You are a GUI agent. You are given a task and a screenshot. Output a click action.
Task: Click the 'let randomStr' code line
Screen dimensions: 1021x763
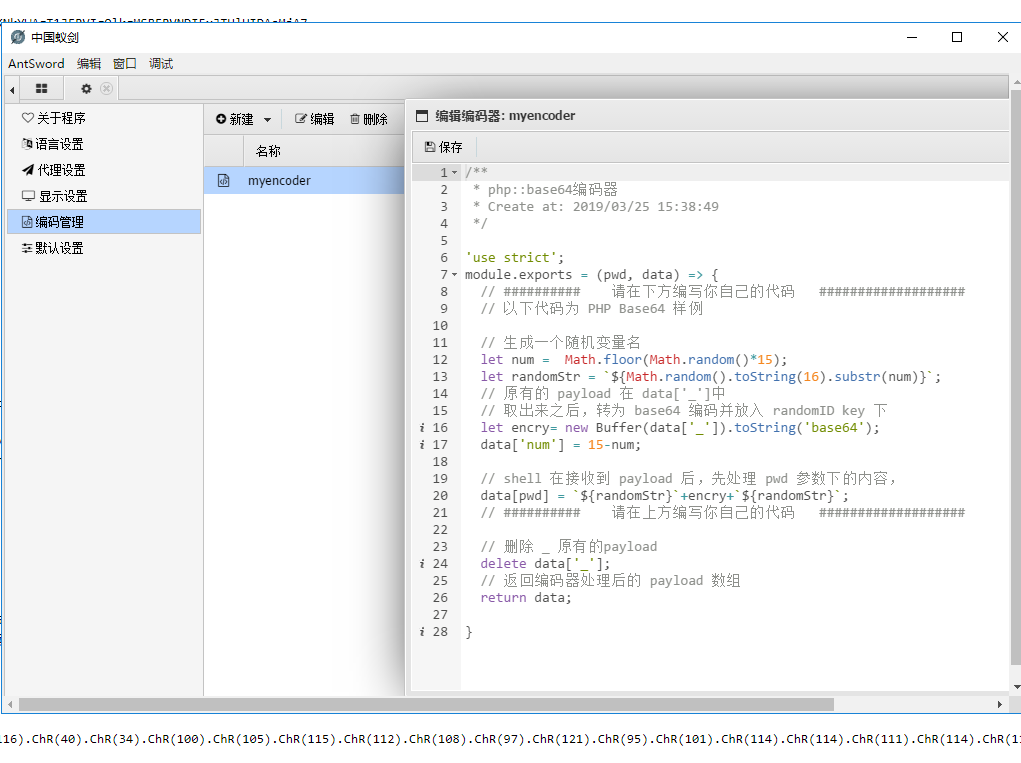coord(710,377)
